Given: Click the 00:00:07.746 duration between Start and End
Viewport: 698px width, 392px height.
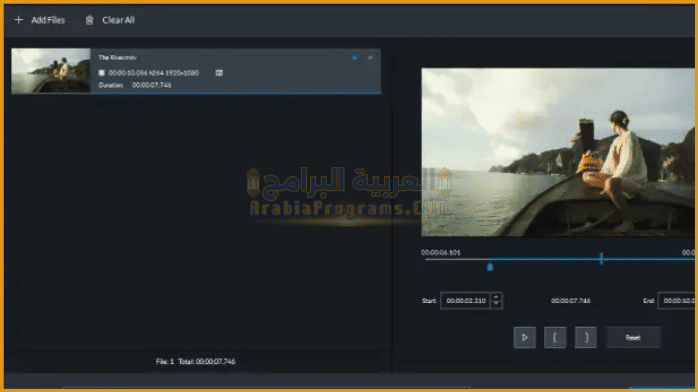Looking at the screenshot, I should point(571,301).
